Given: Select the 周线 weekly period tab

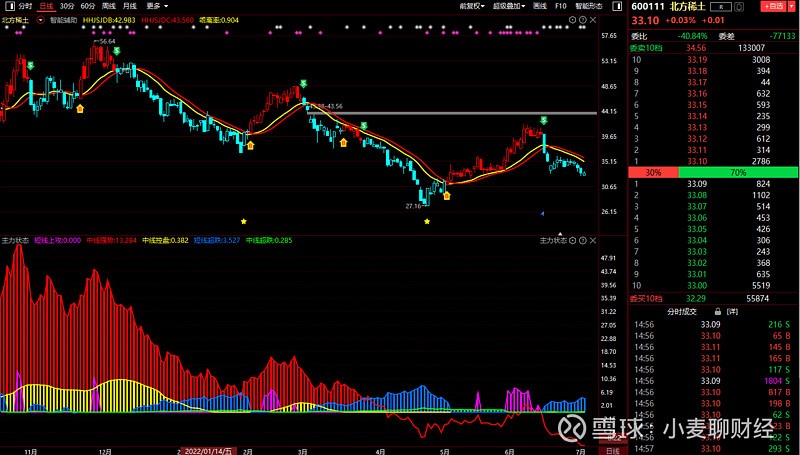Looking at the screenshot, I should tap(108, 6).
